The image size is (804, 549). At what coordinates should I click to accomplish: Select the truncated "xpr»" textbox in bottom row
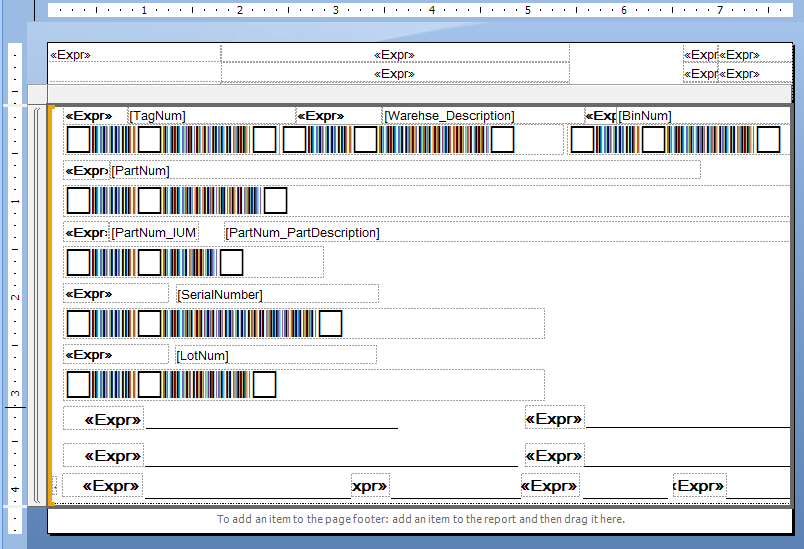(x=370, y=485)
